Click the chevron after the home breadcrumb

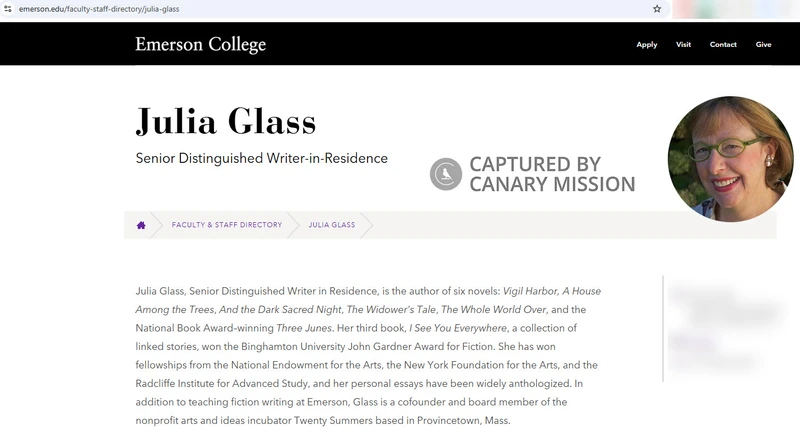click(157, 225)
